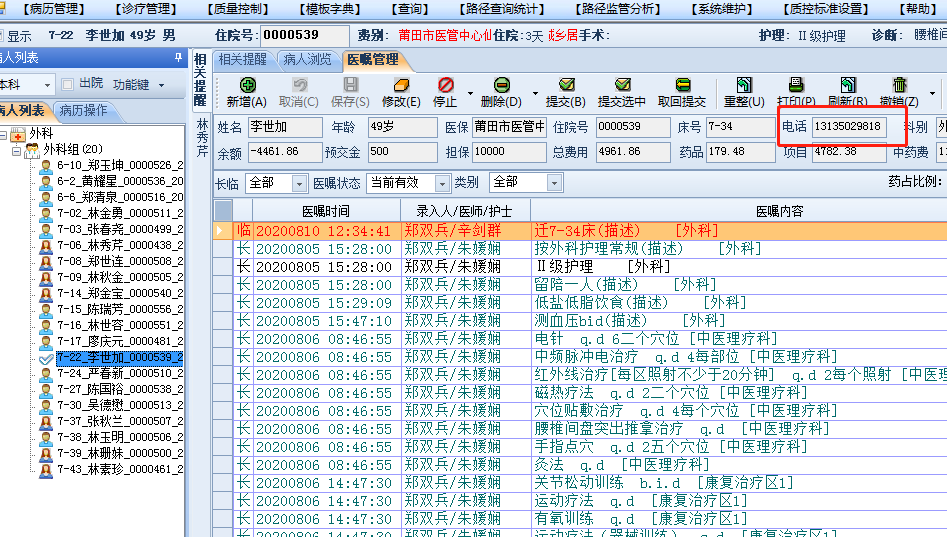Switch to the 病人列表 tab
The width and height of the screenshot is (947, 537).
click(23, 111)
